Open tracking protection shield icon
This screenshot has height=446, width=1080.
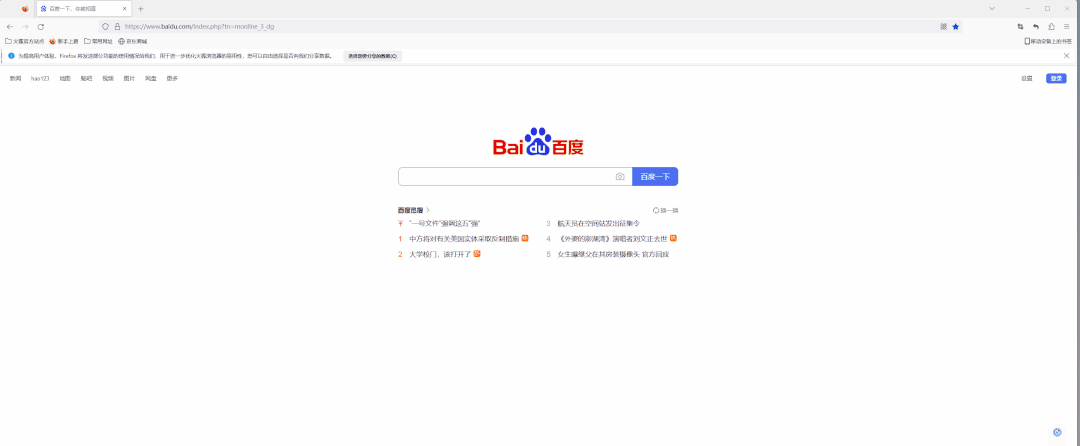pyautogui.click(x=105, y=27)
